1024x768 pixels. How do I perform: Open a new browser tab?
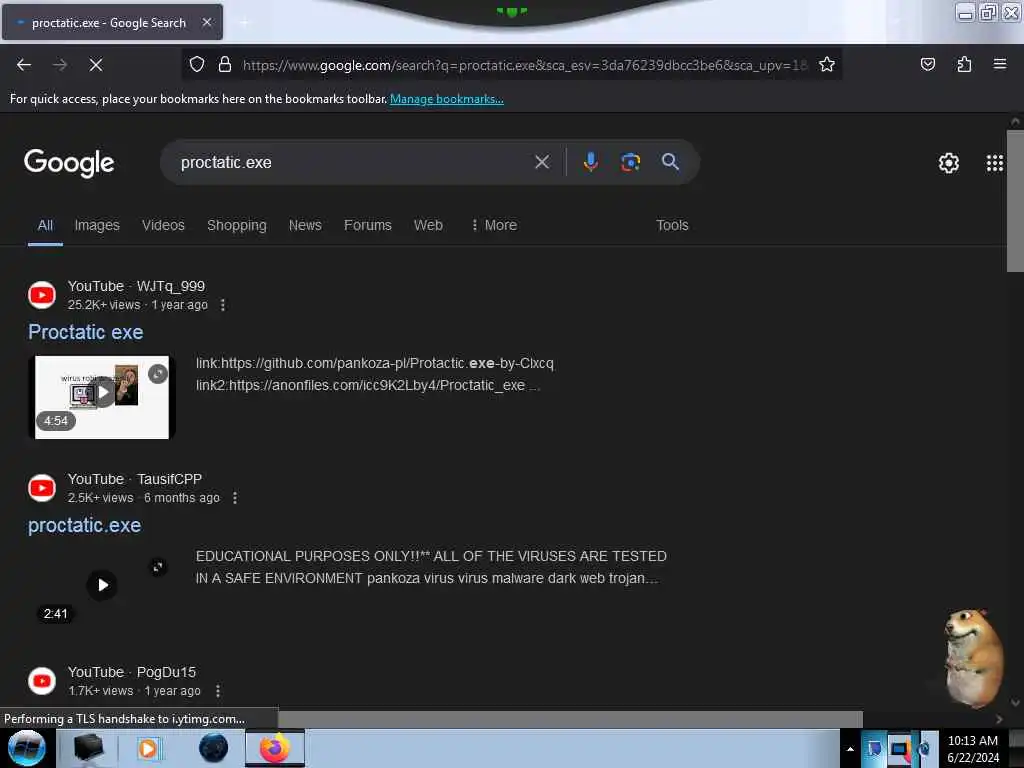pyautogui.click(x=244, y=22)
